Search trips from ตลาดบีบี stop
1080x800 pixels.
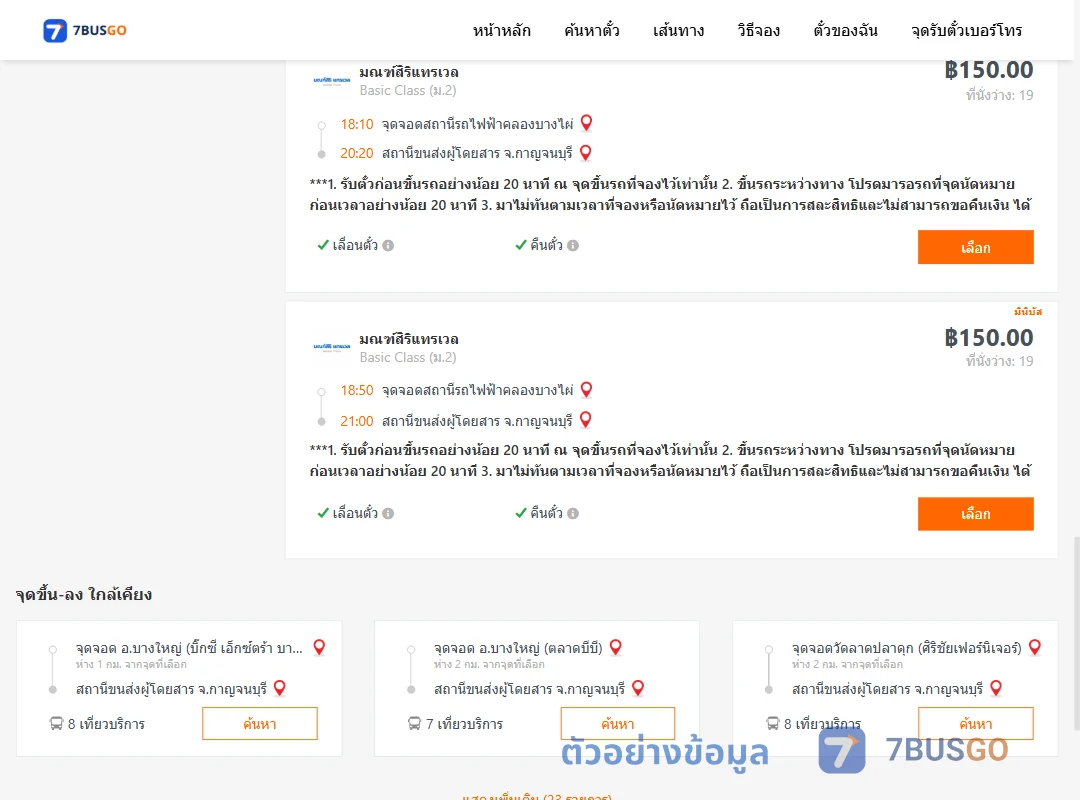click(618, 724)
